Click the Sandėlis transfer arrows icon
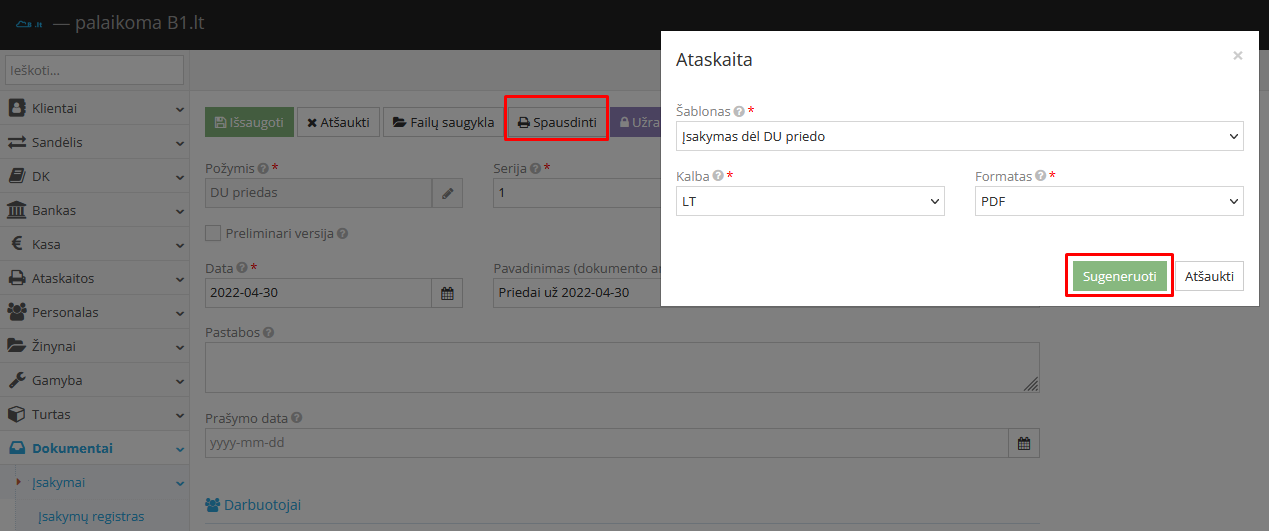 [x=16, y=142]
